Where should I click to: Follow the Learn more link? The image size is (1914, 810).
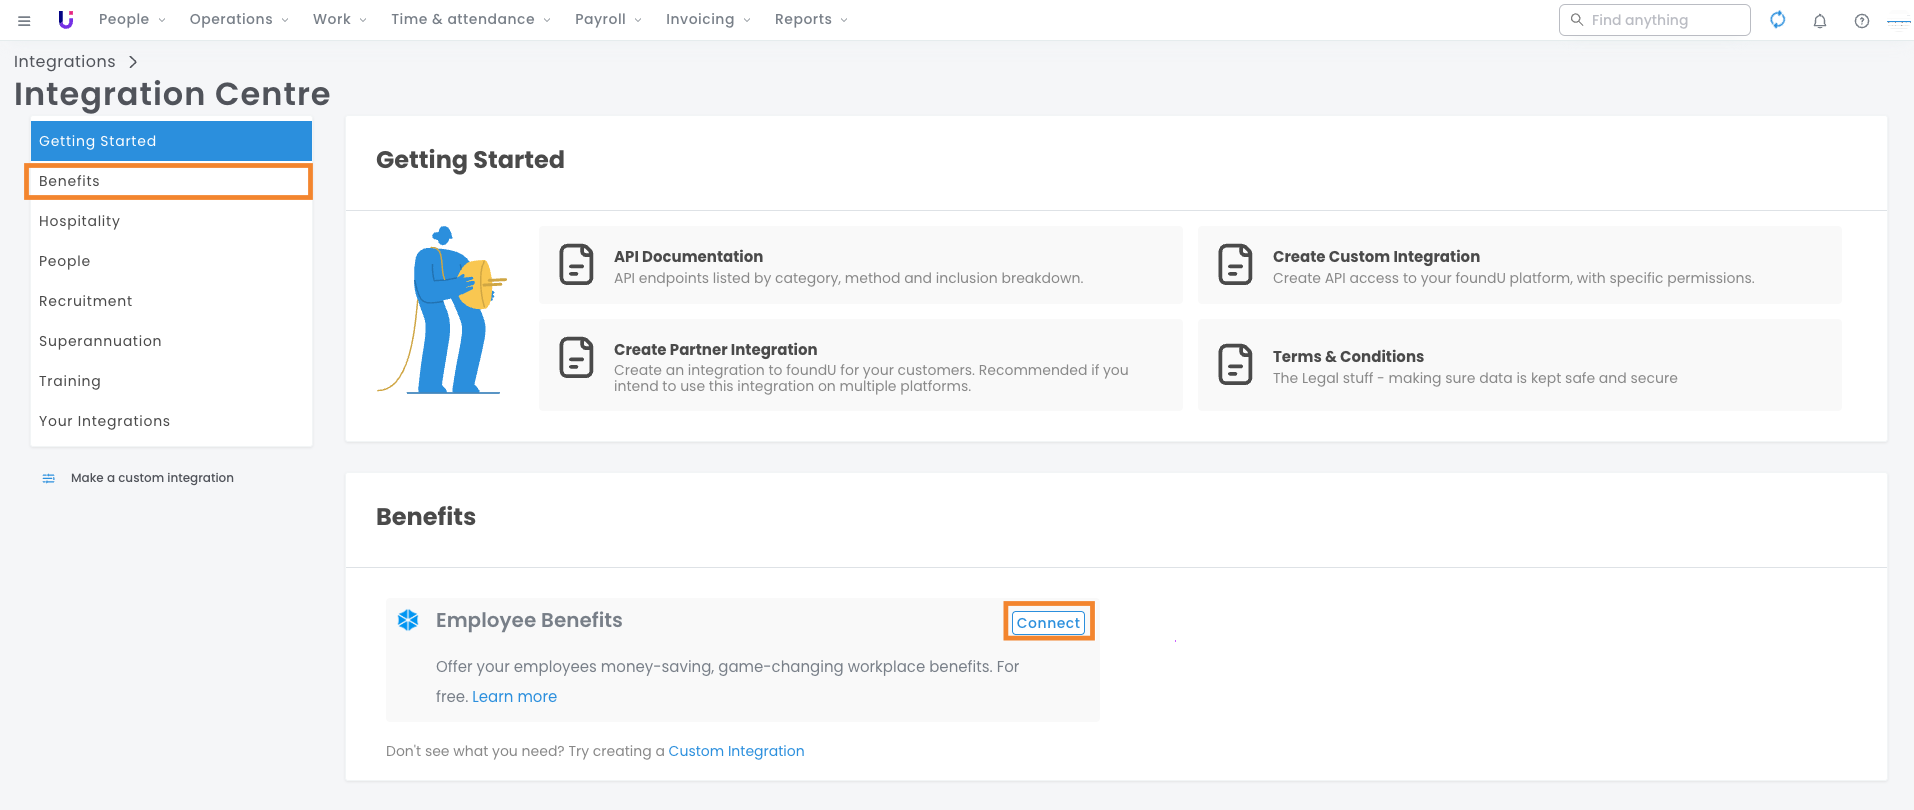(514, 697)
